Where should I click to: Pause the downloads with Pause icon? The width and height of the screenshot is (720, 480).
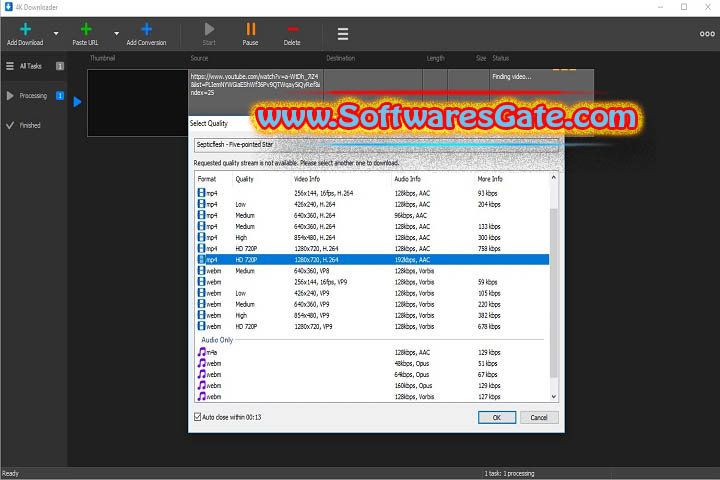(x=251, y=29)
